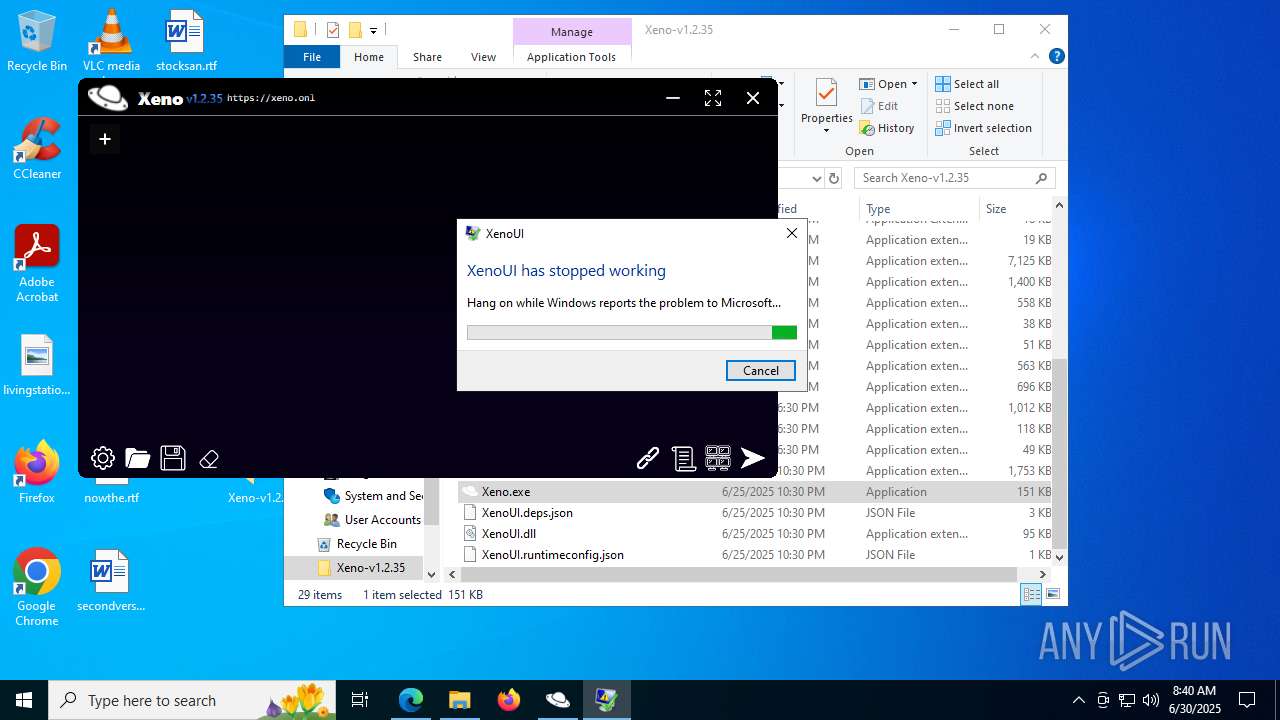
Task: Click the Xeno execute arrow icon
Action: tap(753, 458)
